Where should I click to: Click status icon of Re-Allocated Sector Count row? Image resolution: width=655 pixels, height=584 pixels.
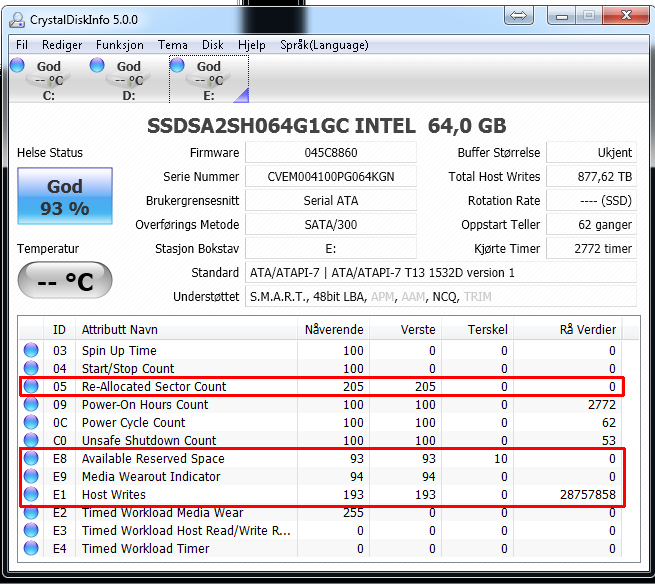[31, 386]
